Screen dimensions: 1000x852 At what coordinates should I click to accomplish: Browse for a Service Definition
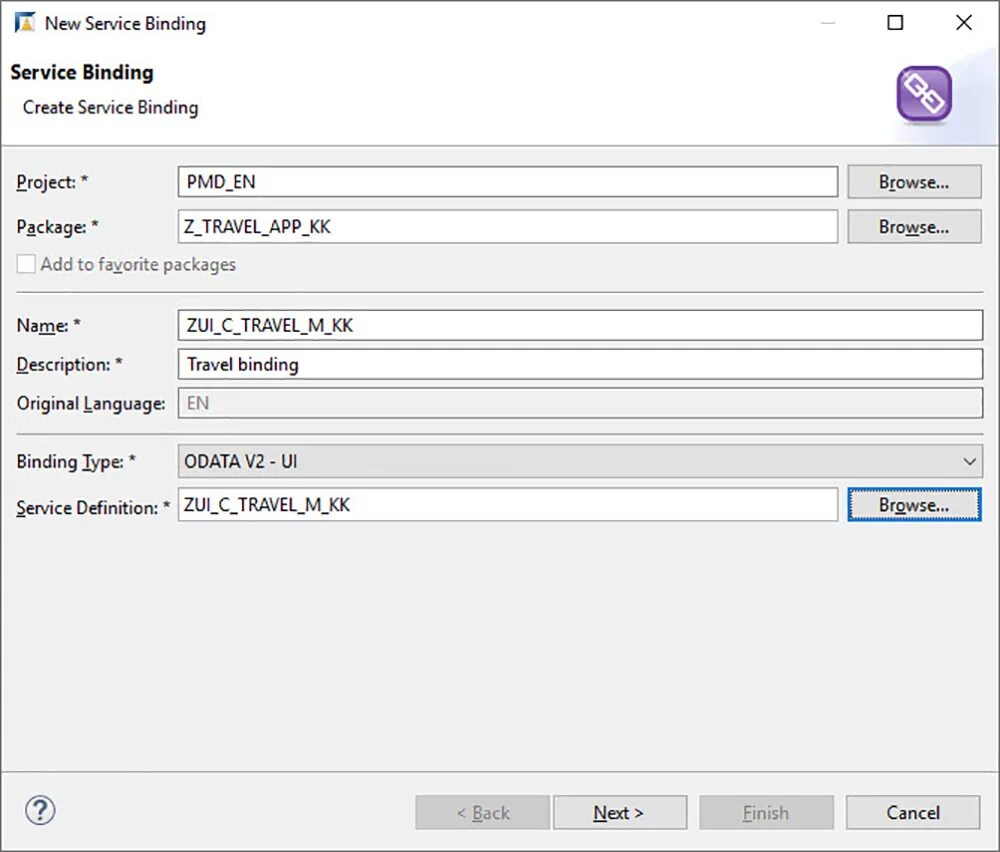pyautogui.click(x=914, y=504)
